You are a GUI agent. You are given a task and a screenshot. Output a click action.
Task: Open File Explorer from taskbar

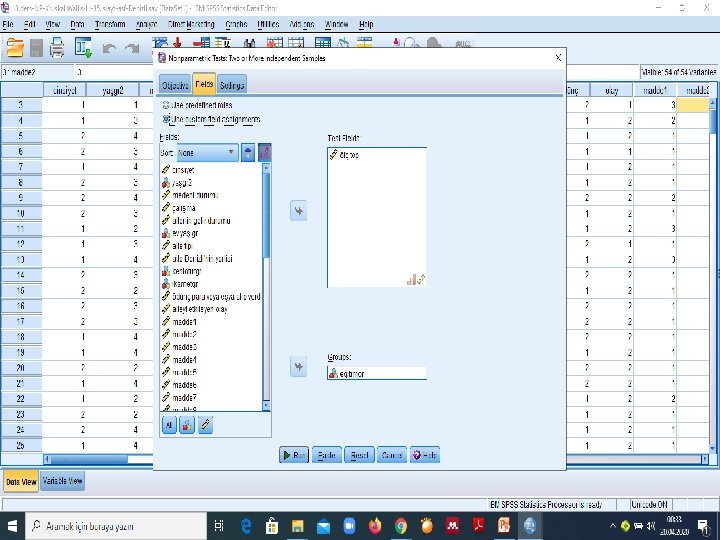click(298, 526)
